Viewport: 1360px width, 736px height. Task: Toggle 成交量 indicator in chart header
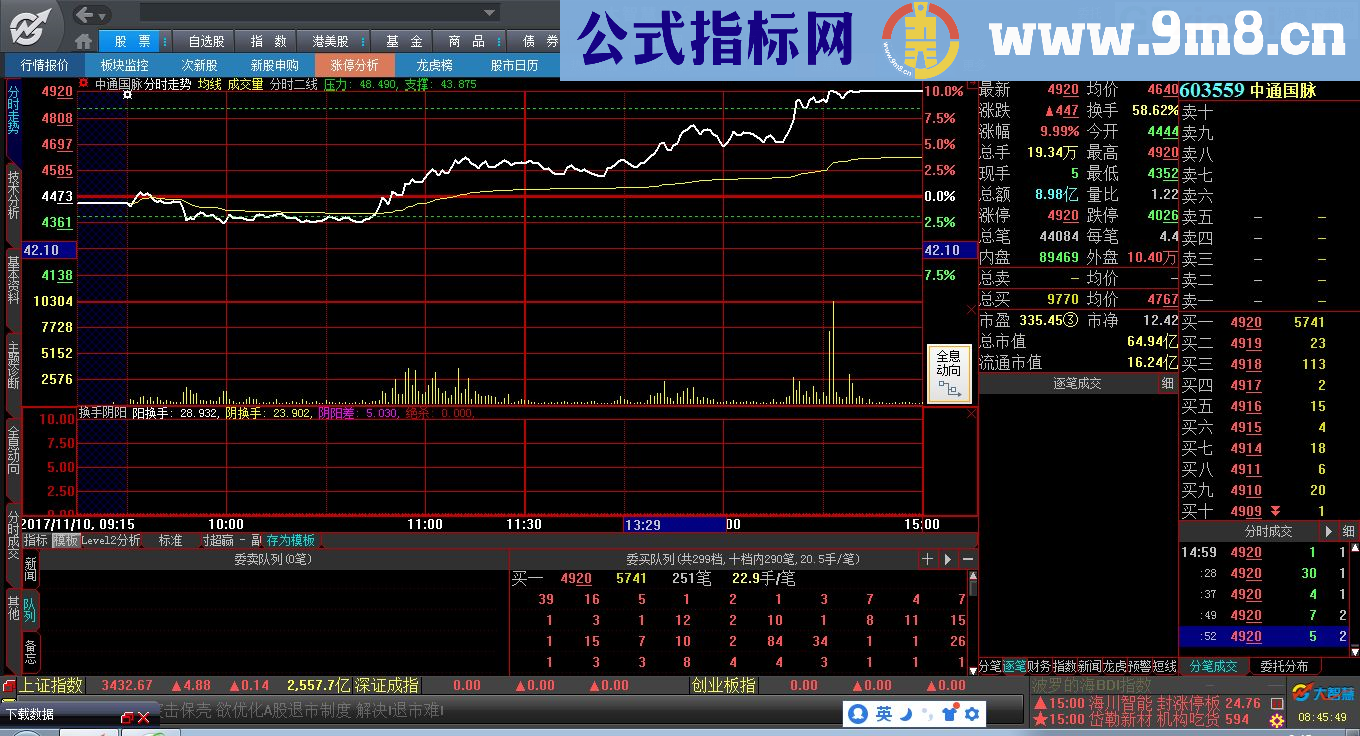pos(246,85)
